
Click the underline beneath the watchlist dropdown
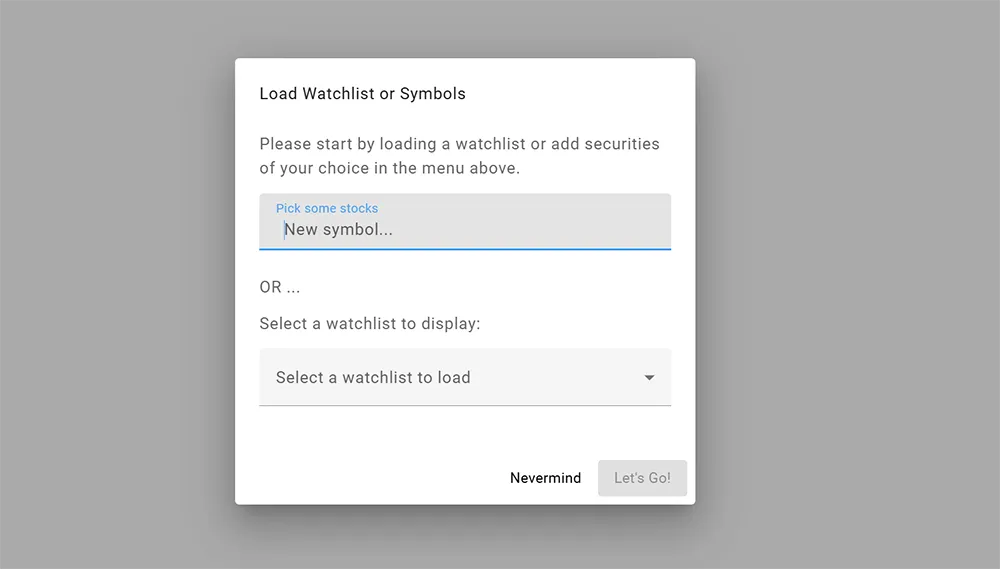[465, 405]
